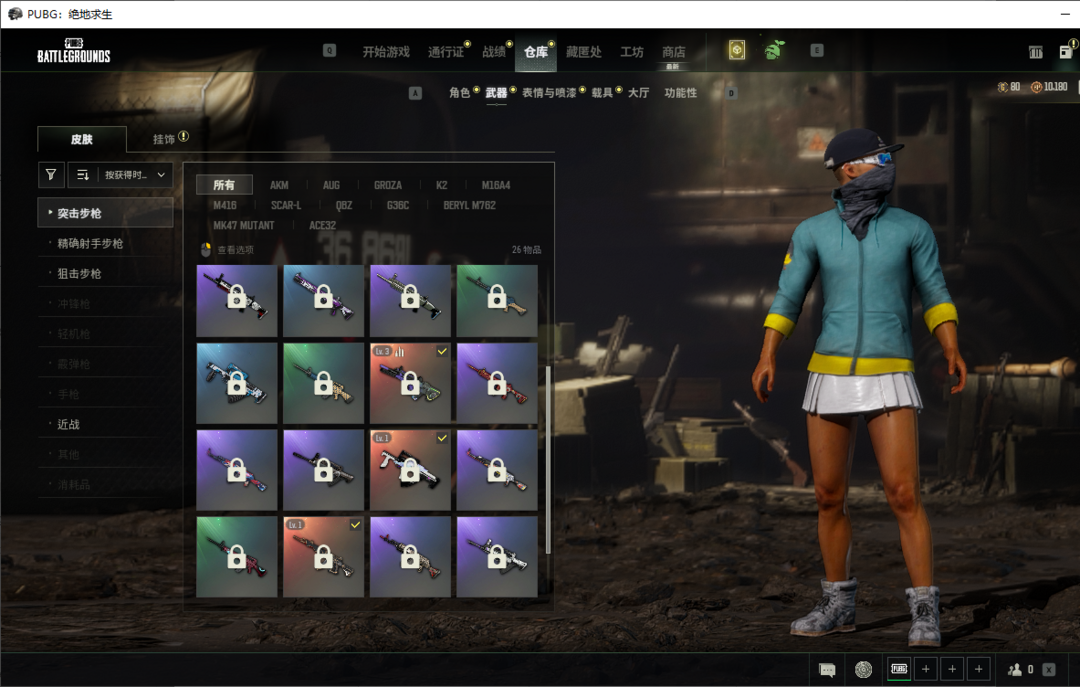The height and width of the screenshot is (687, 1080).
Task: Click the skin grid vertical scrollbar
Action: [548, 460]
